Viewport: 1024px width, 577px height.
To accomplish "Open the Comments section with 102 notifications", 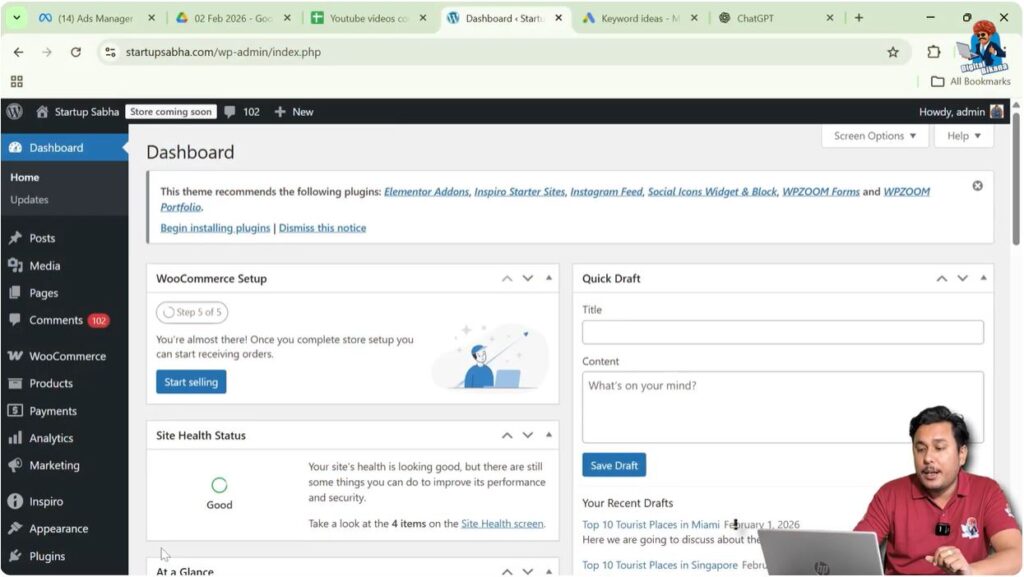I will pyautogui.click(x=58, y=320).
